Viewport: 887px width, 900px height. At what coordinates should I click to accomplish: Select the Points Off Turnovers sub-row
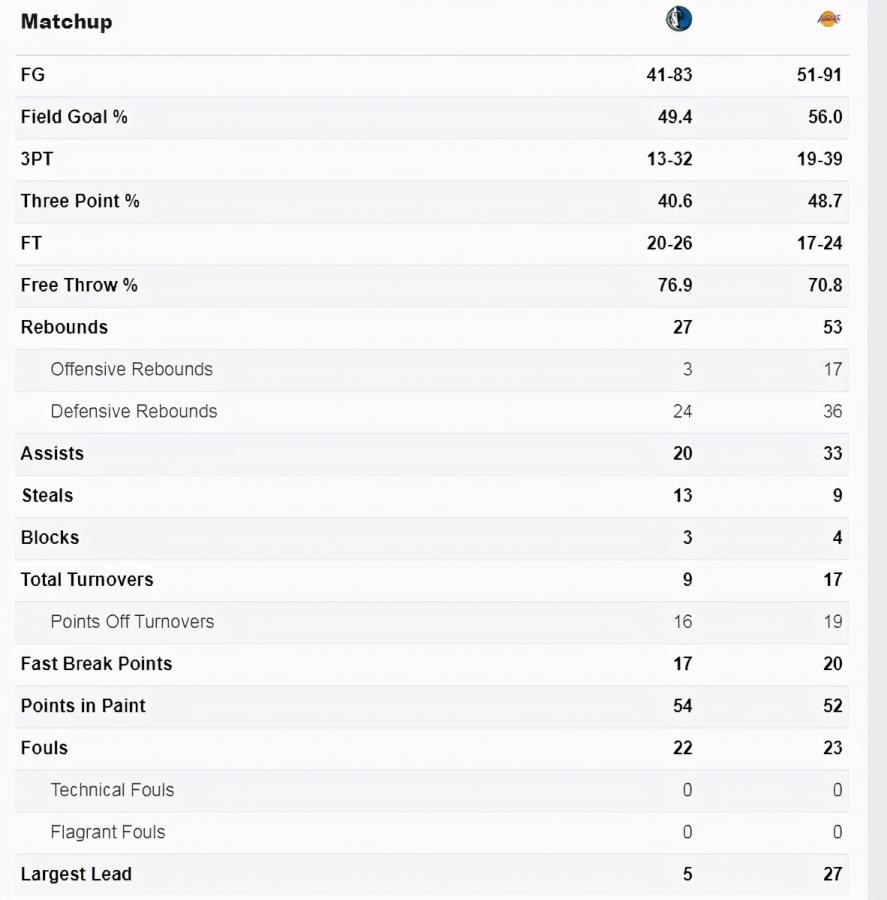[x=132, y=621]
